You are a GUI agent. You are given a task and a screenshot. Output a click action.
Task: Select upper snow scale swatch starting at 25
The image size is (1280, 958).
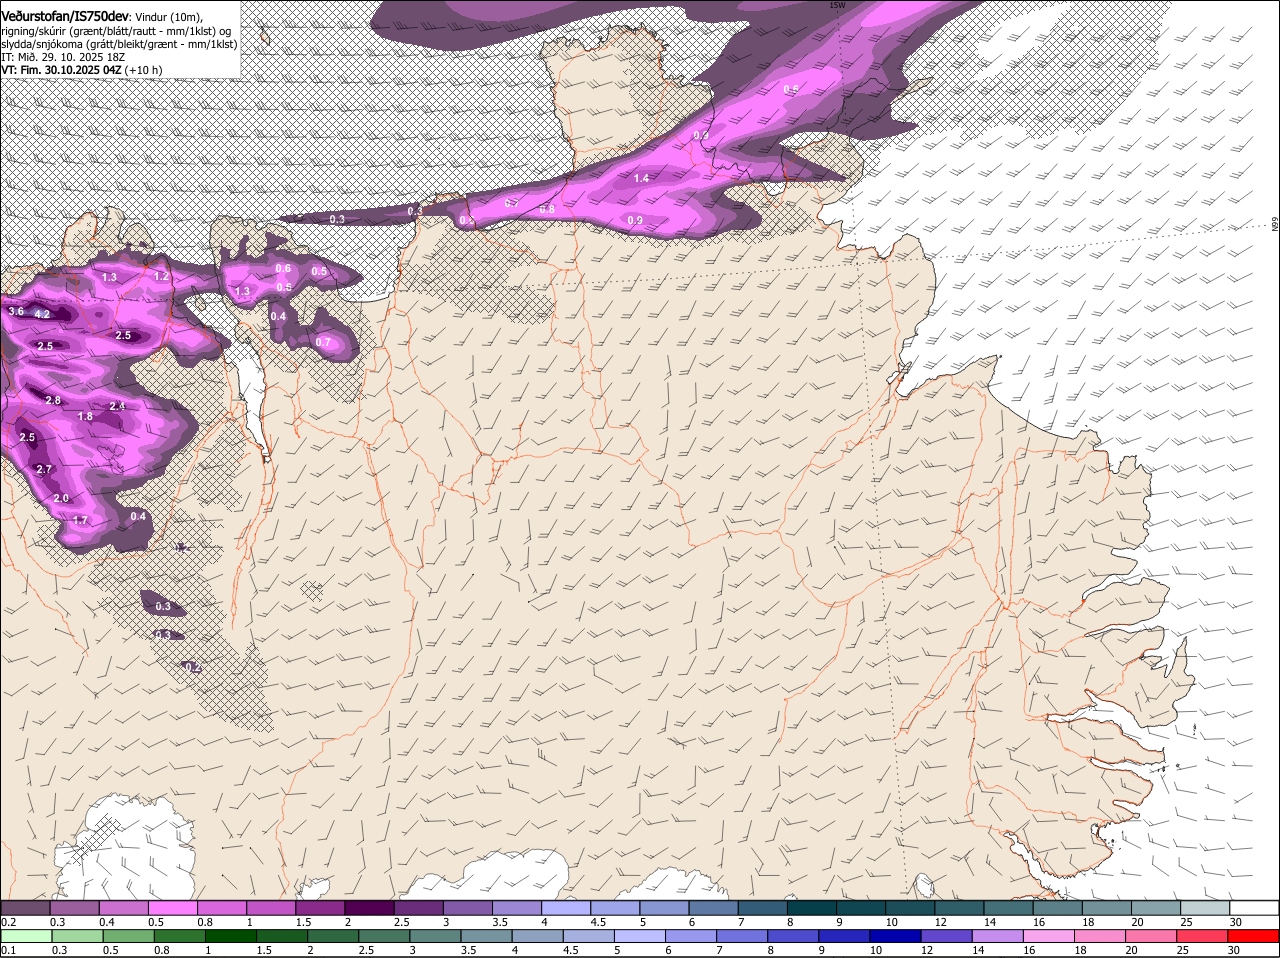coord(1206,907)
